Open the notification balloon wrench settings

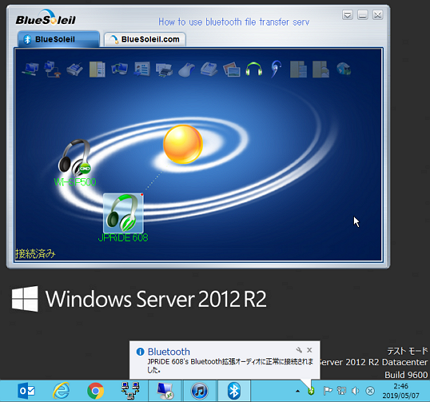pyautogui.click(x=299, y=350)
